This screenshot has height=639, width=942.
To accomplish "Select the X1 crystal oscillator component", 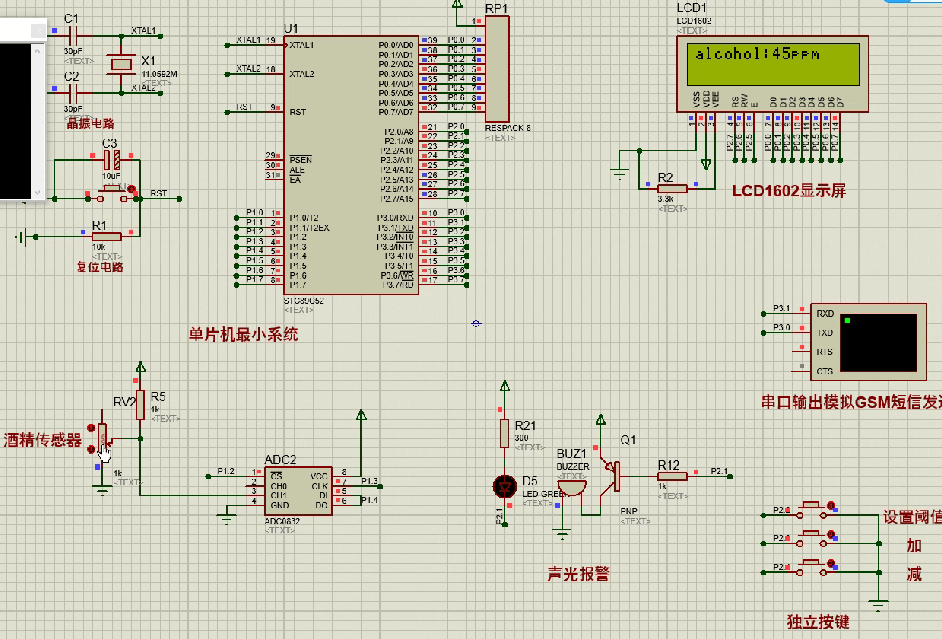I will (121, 64).
